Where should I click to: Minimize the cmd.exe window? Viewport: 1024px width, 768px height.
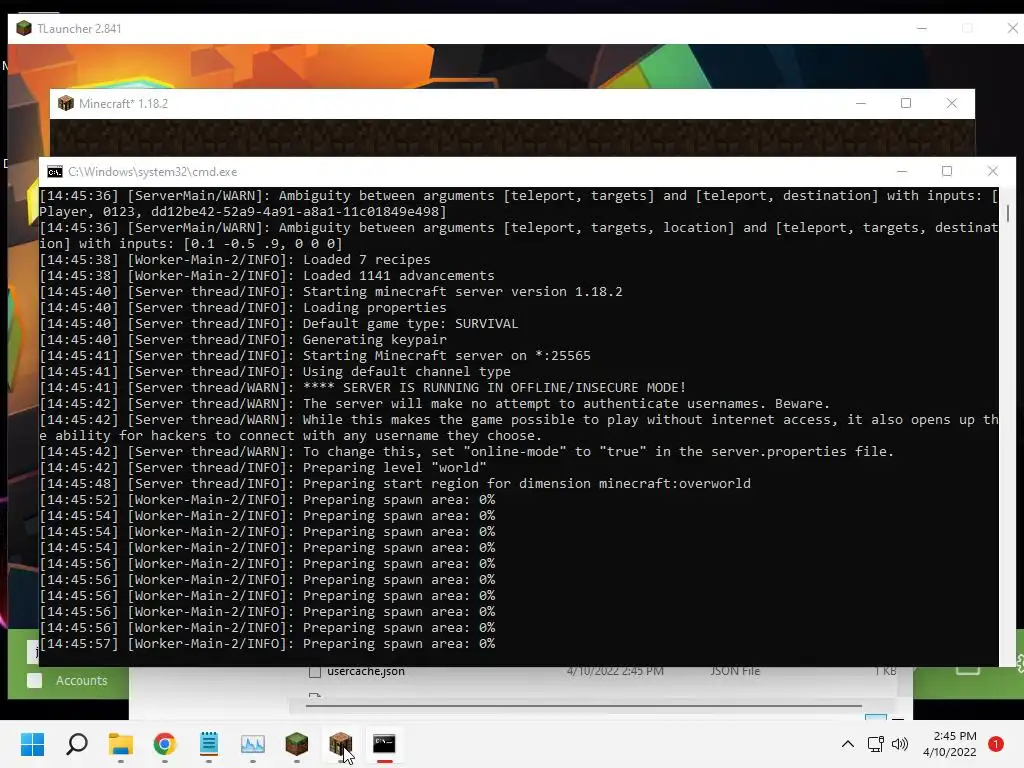[902, 171]
